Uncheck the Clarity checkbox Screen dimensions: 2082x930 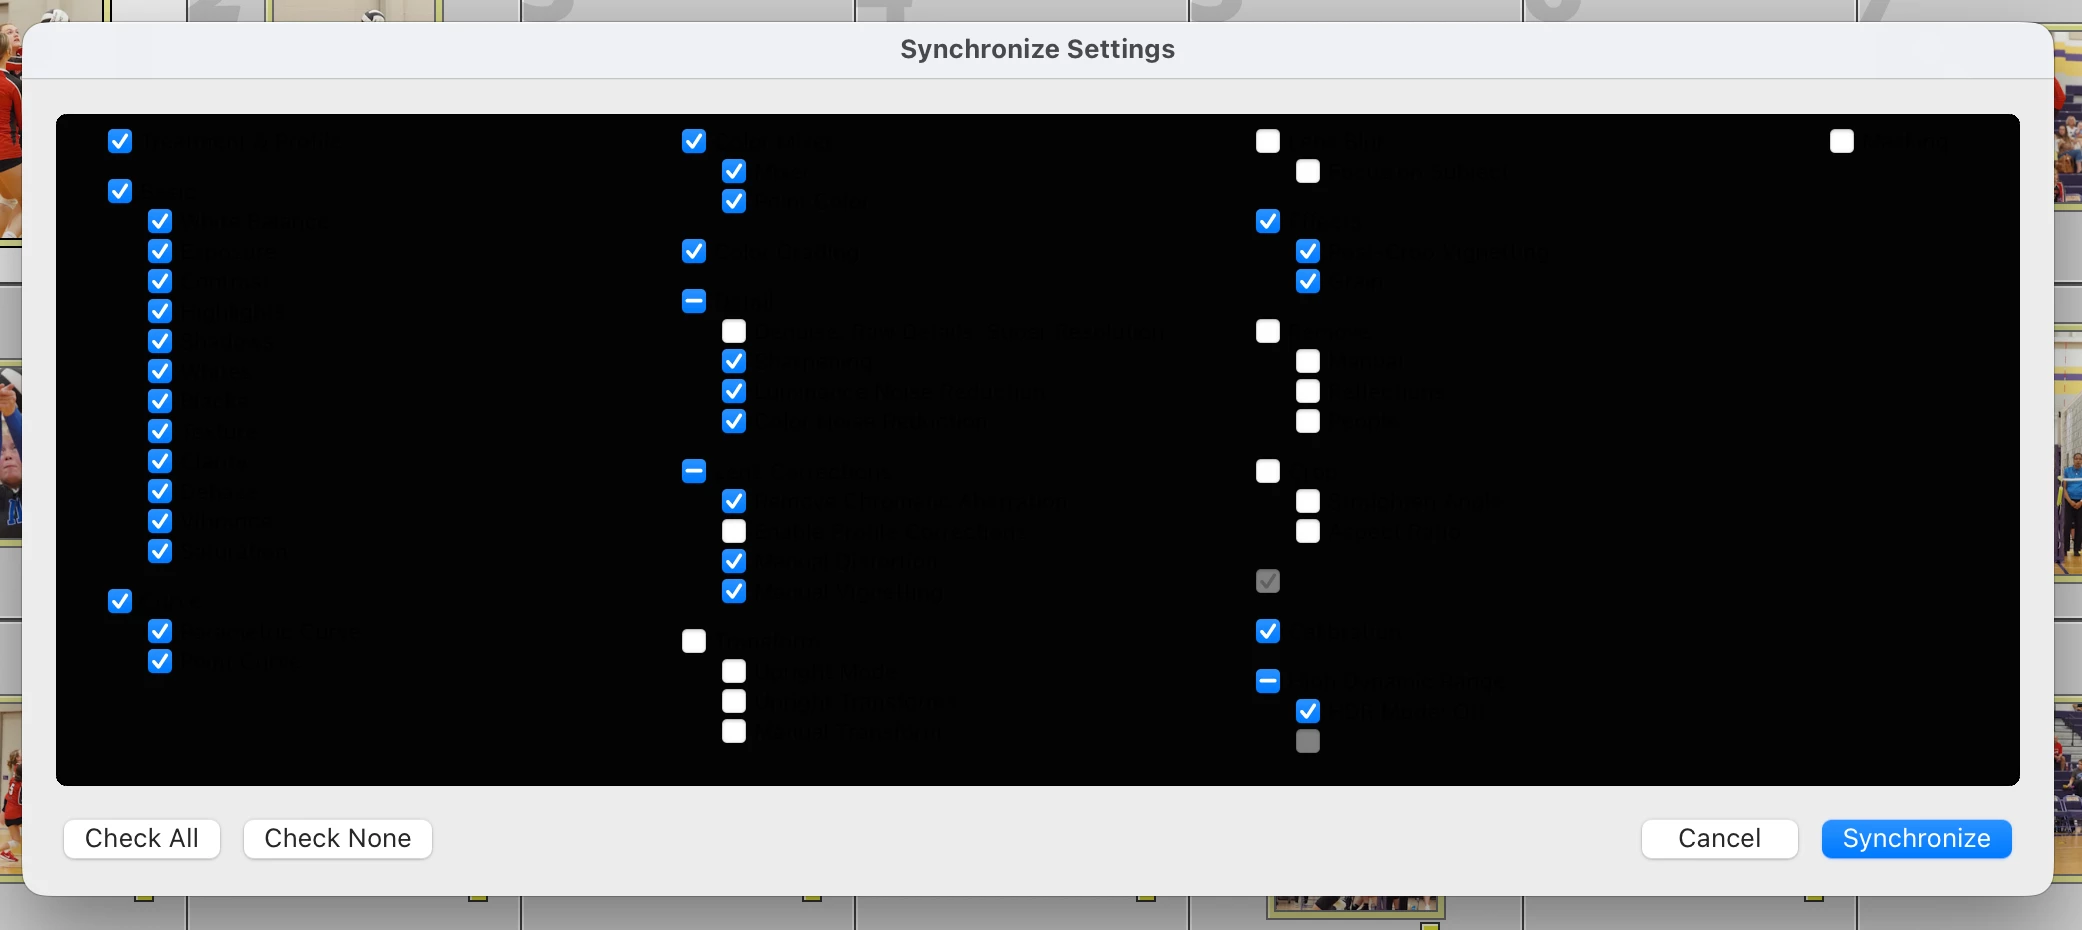(160, 461)
